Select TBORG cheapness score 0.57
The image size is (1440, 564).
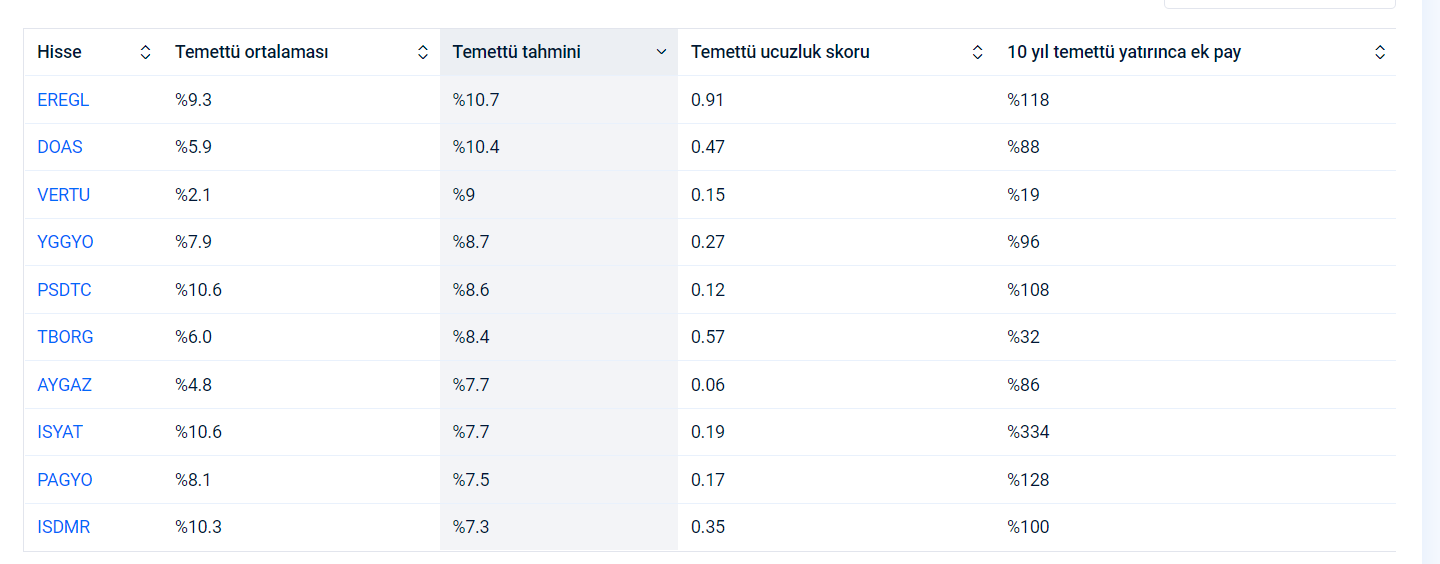click(x=708, y=337)
